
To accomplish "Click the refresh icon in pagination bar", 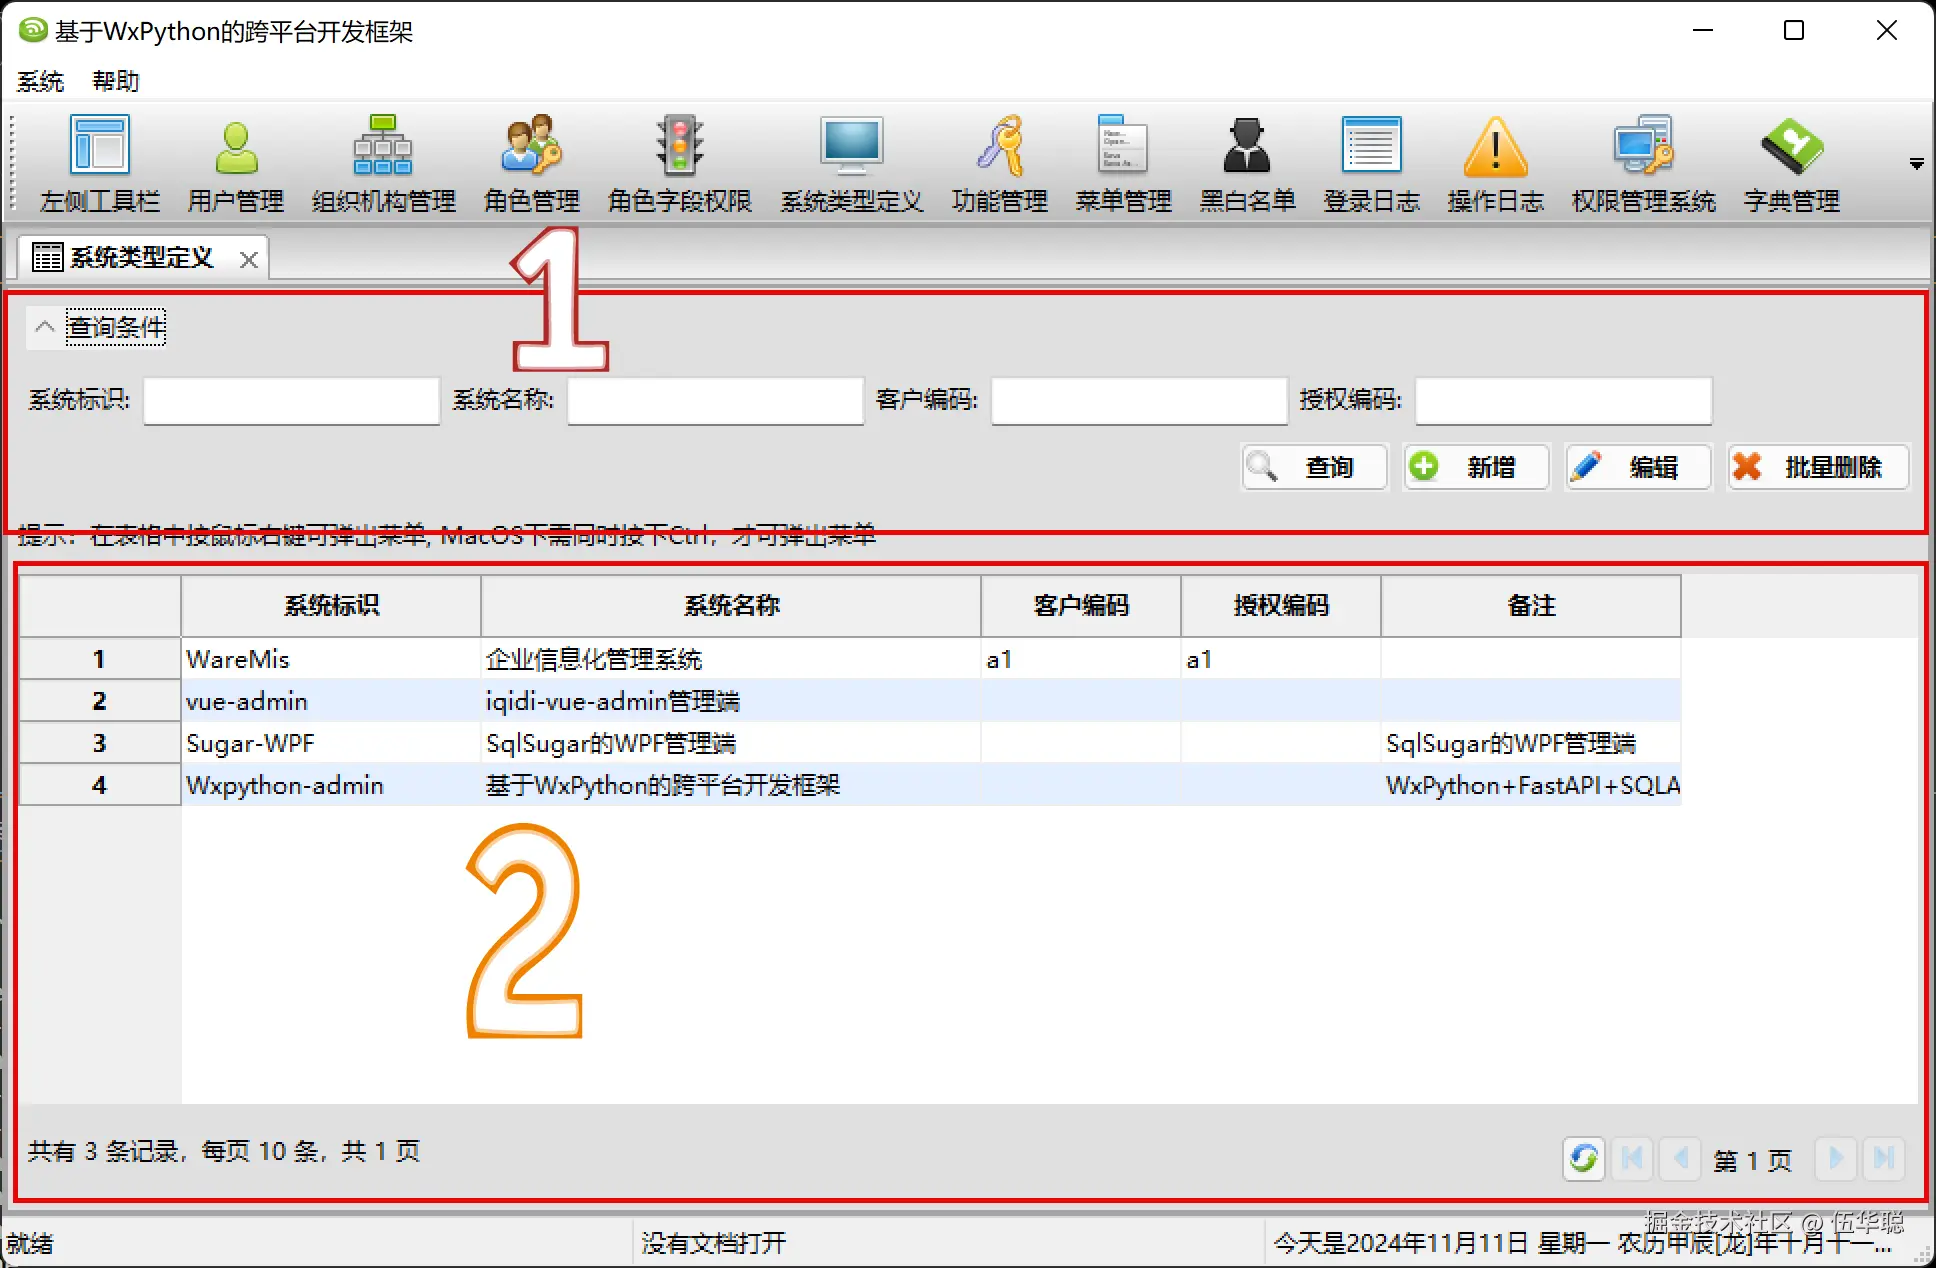I will 1584,1159.
